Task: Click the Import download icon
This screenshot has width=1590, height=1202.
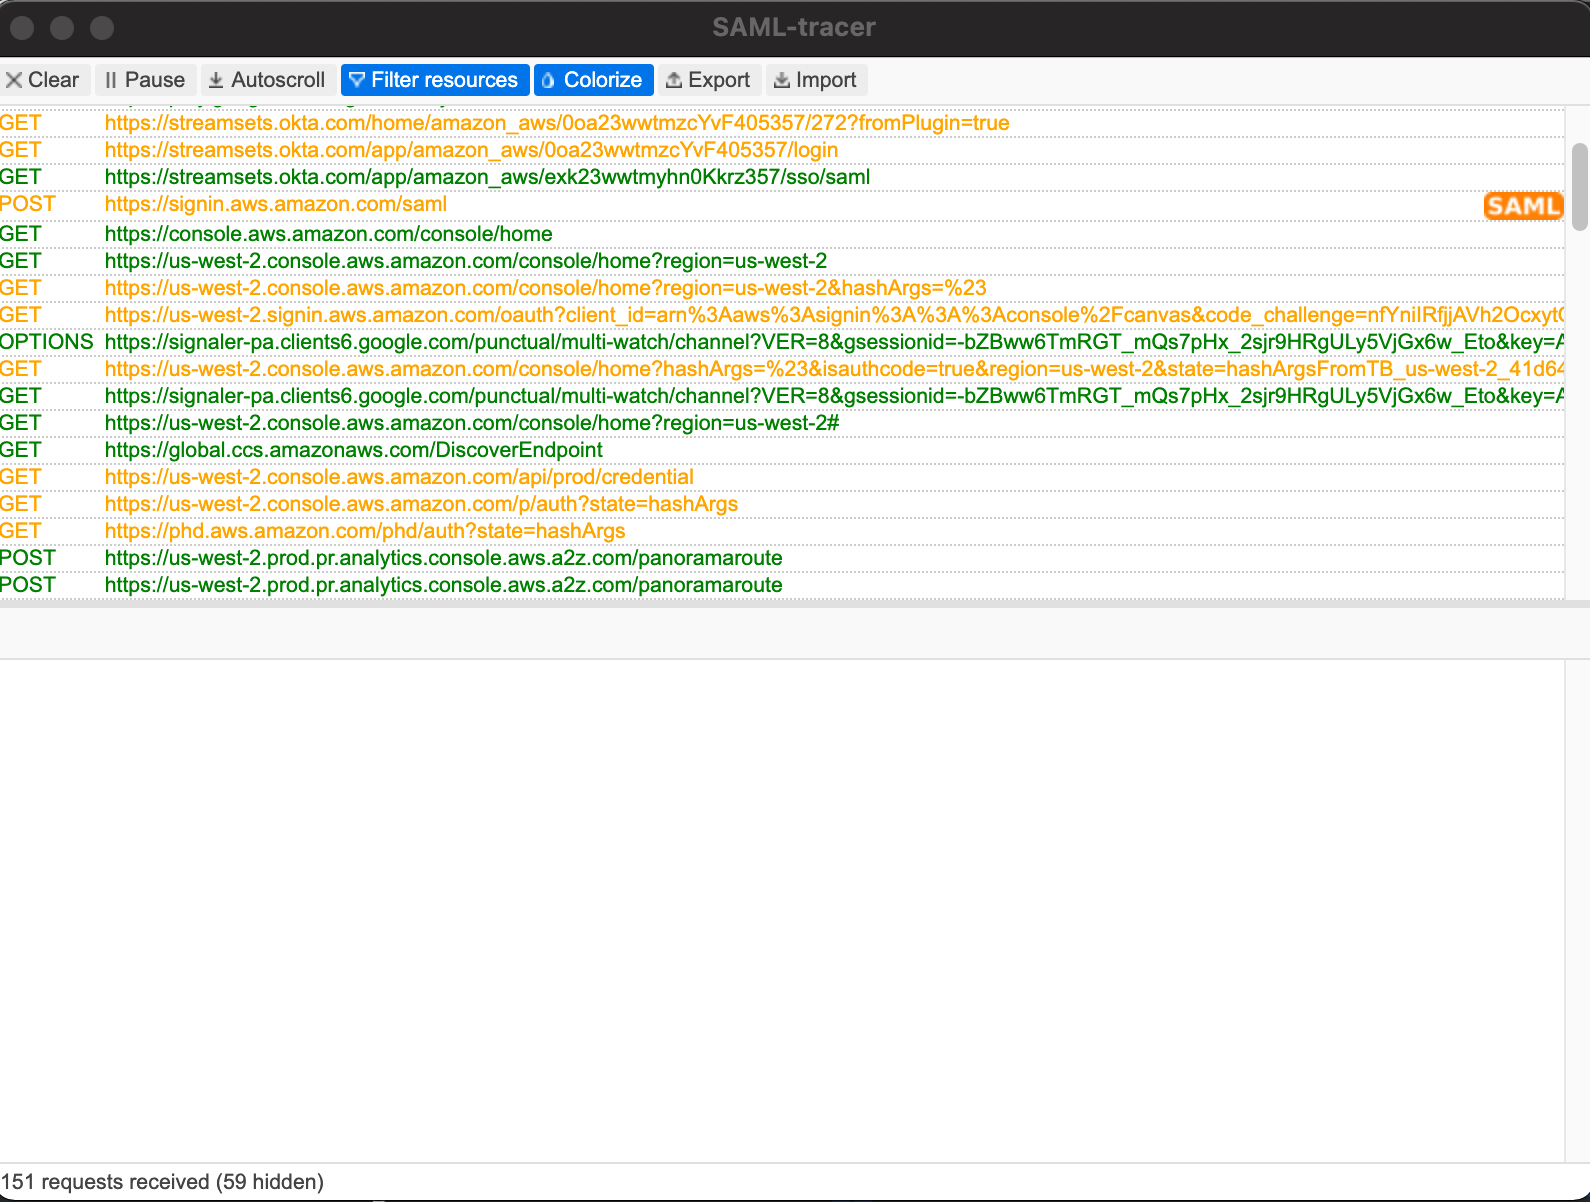Action: click(x=782, y=80)
